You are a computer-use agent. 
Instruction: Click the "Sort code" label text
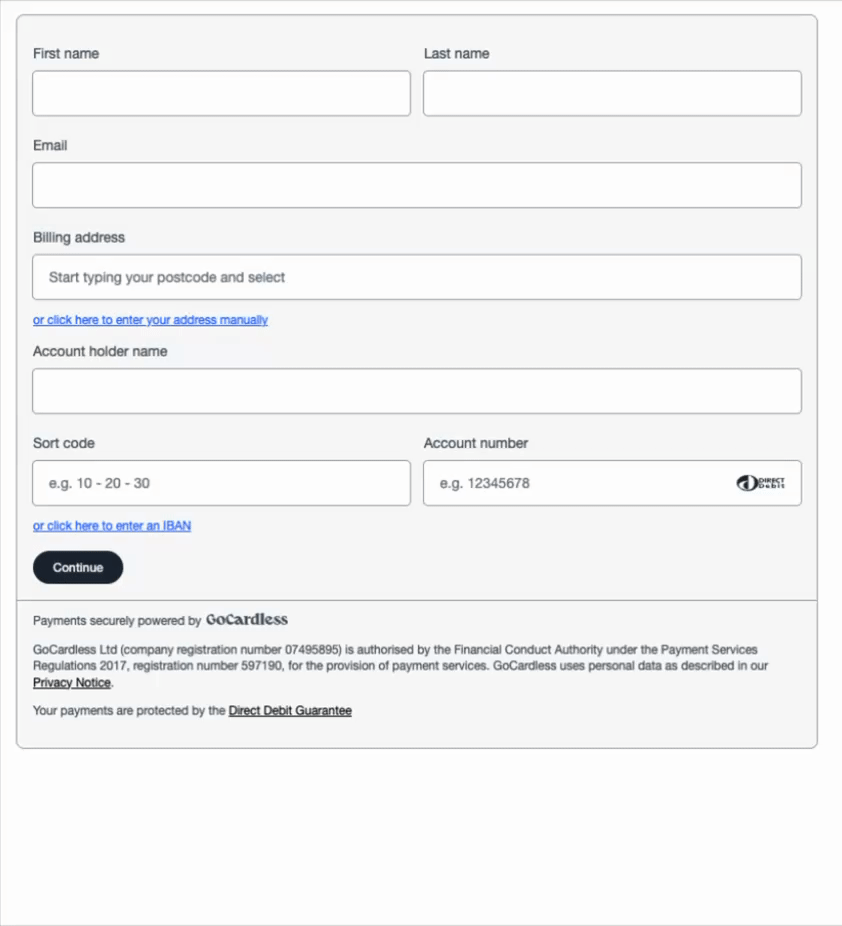64,444
